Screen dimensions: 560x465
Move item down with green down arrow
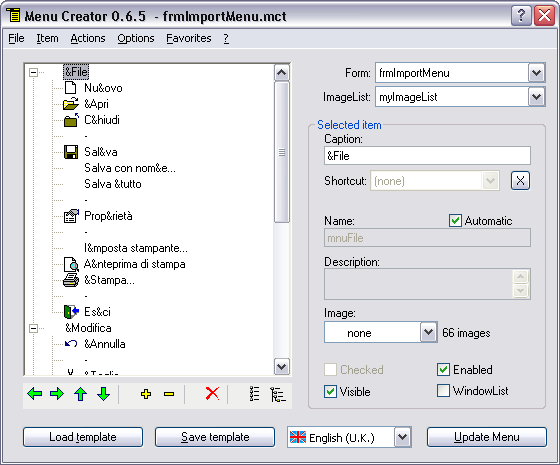[x=104, y=394]
